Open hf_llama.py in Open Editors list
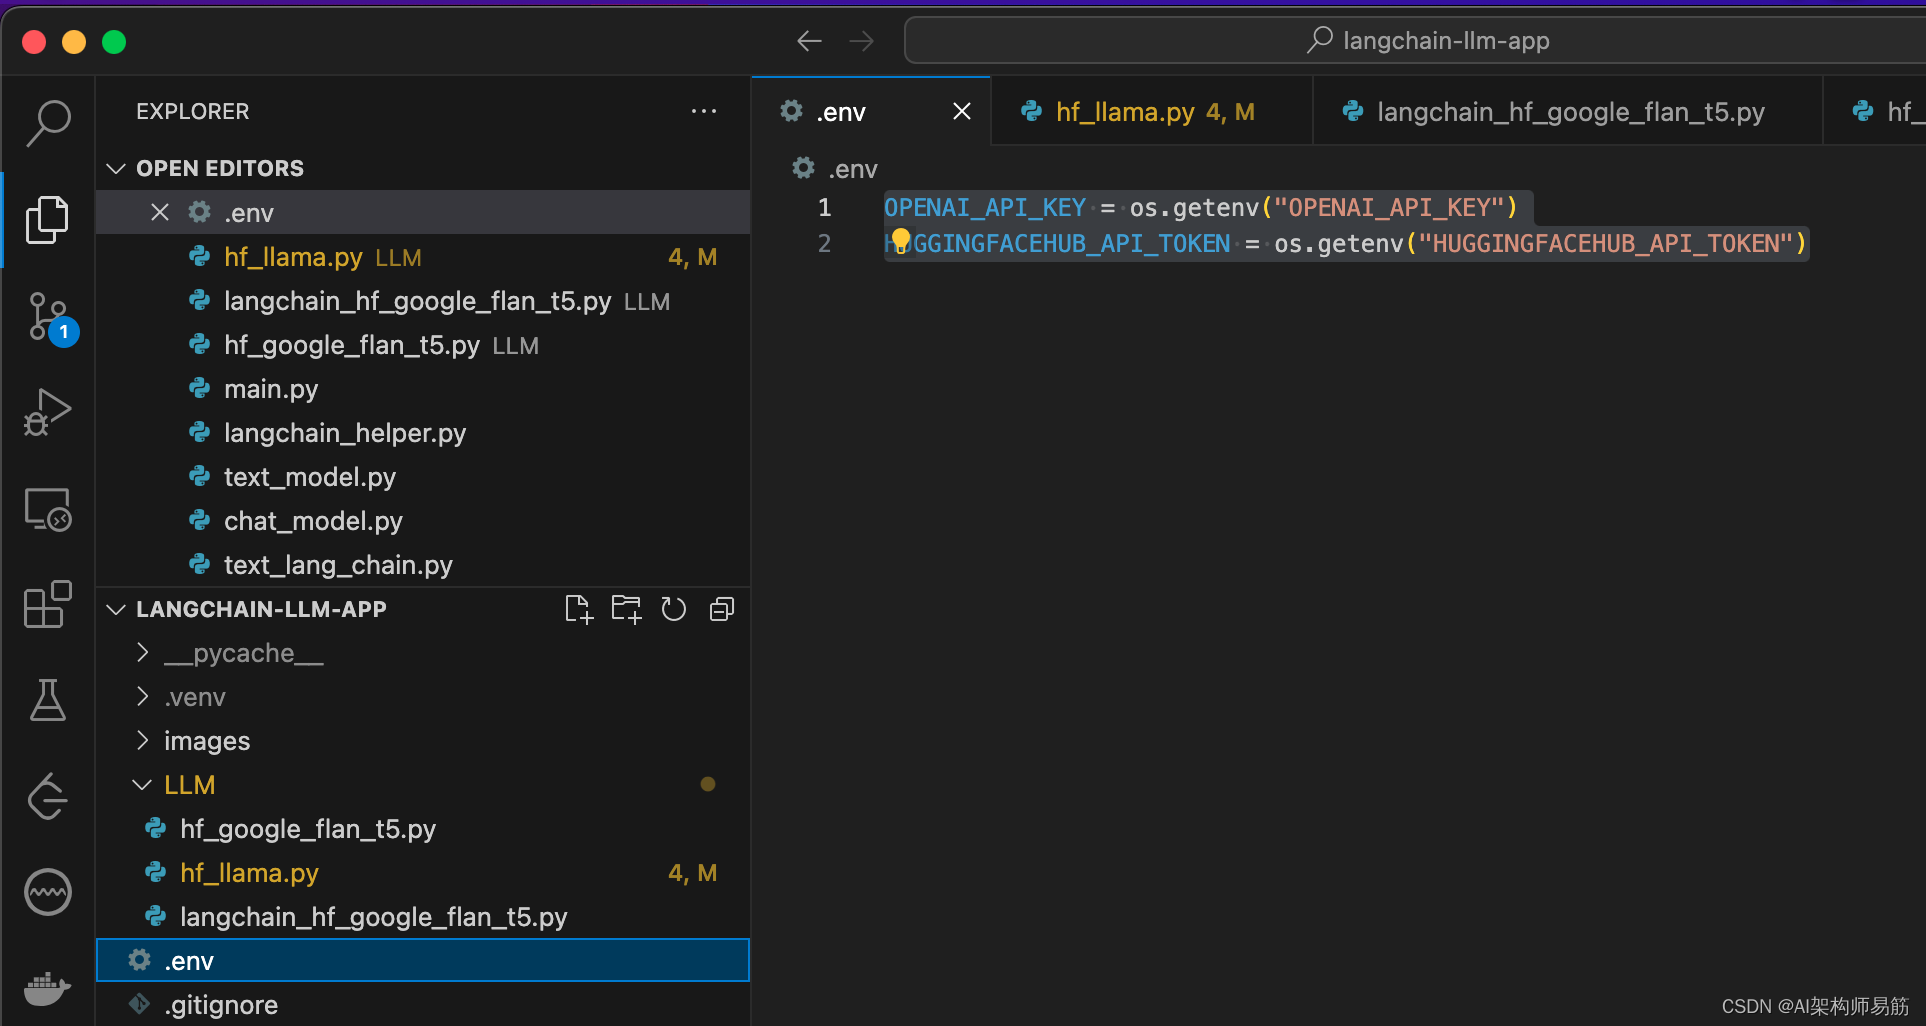The width and height of the screenshot is (1926, 1026). click(422, 257)
